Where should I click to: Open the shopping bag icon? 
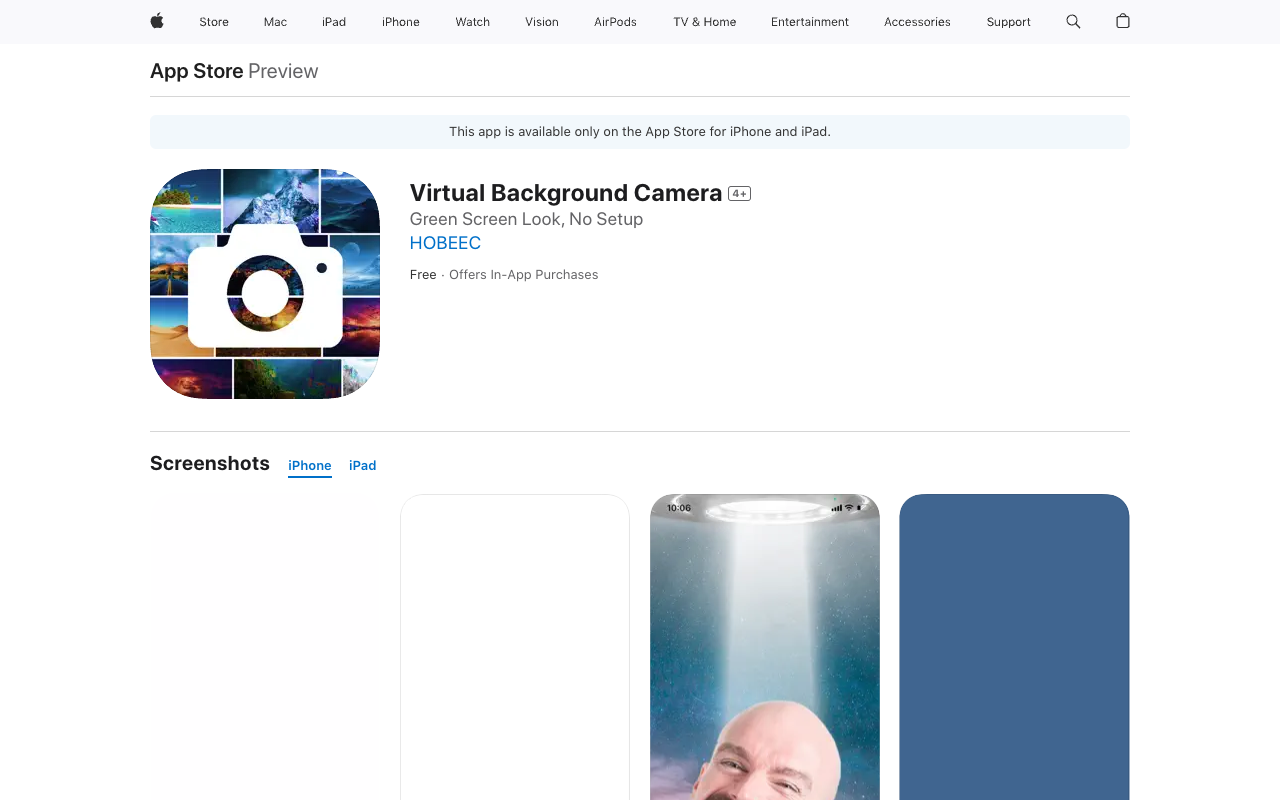click(x=1123, y=21)
